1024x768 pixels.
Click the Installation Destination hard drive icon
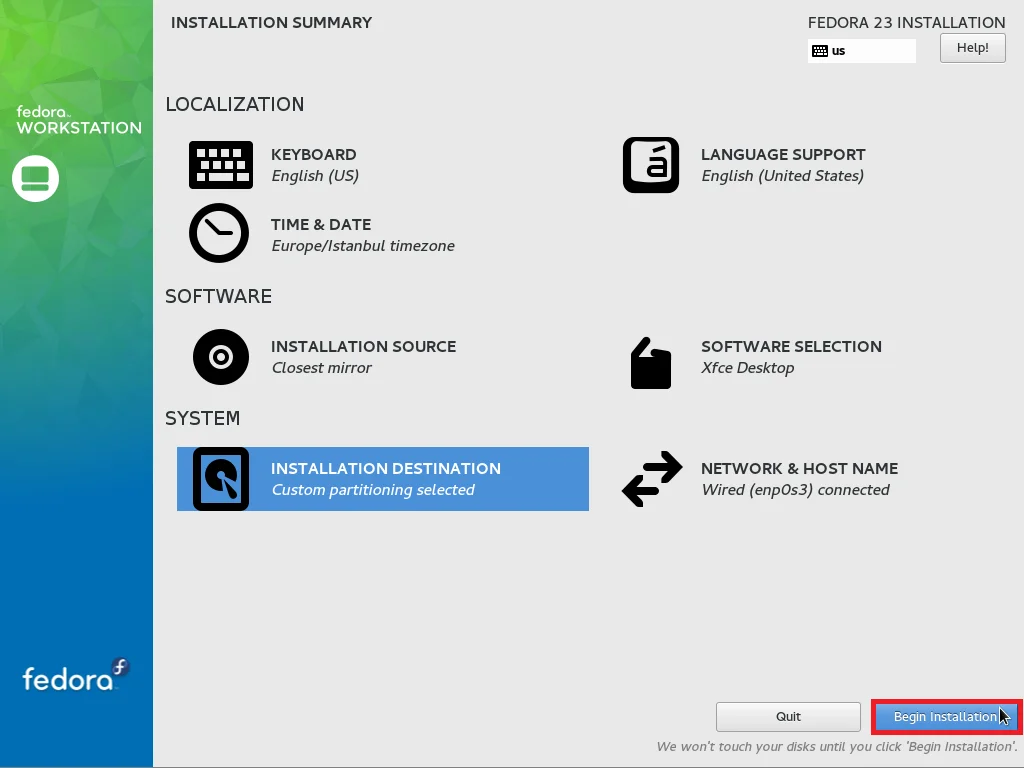221,479
